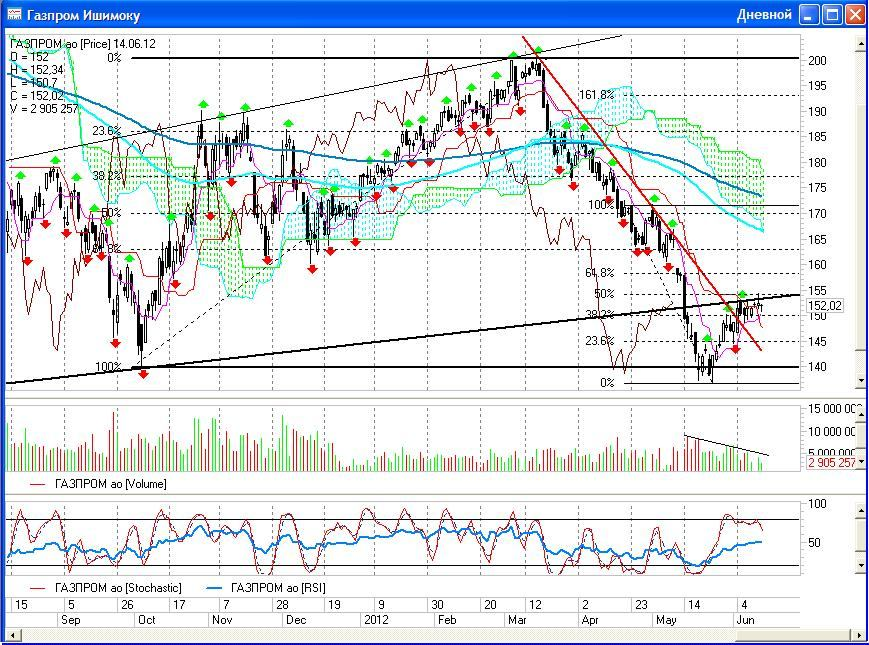The height and width of the screenshot is (645, 869).
Task: Click the boxed current price label 152,02
Action: [x=825, y=305]
